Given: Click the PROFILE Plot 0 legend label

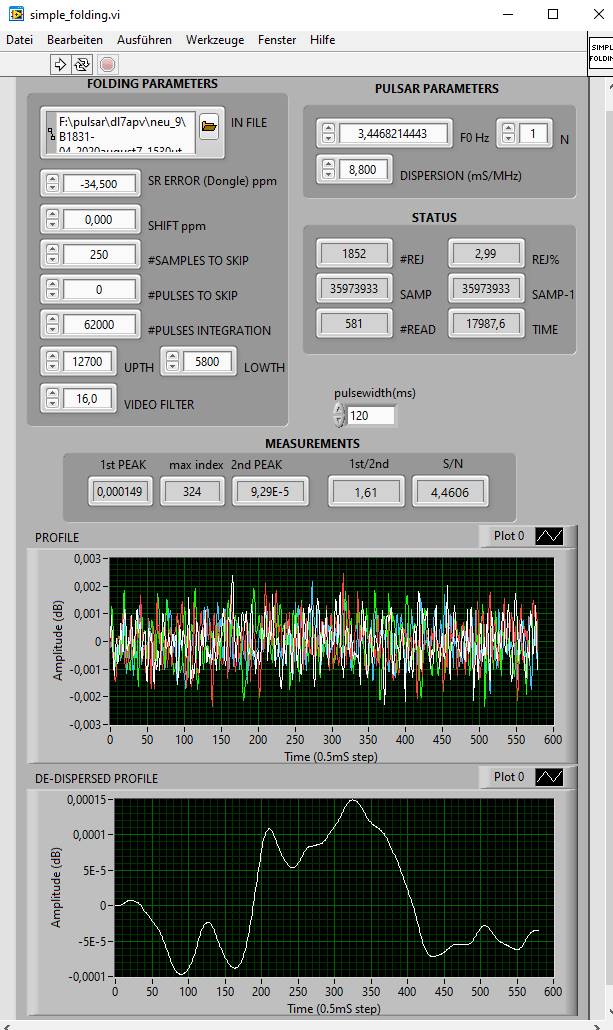Looking at the screenshot, I should point(509,536).
